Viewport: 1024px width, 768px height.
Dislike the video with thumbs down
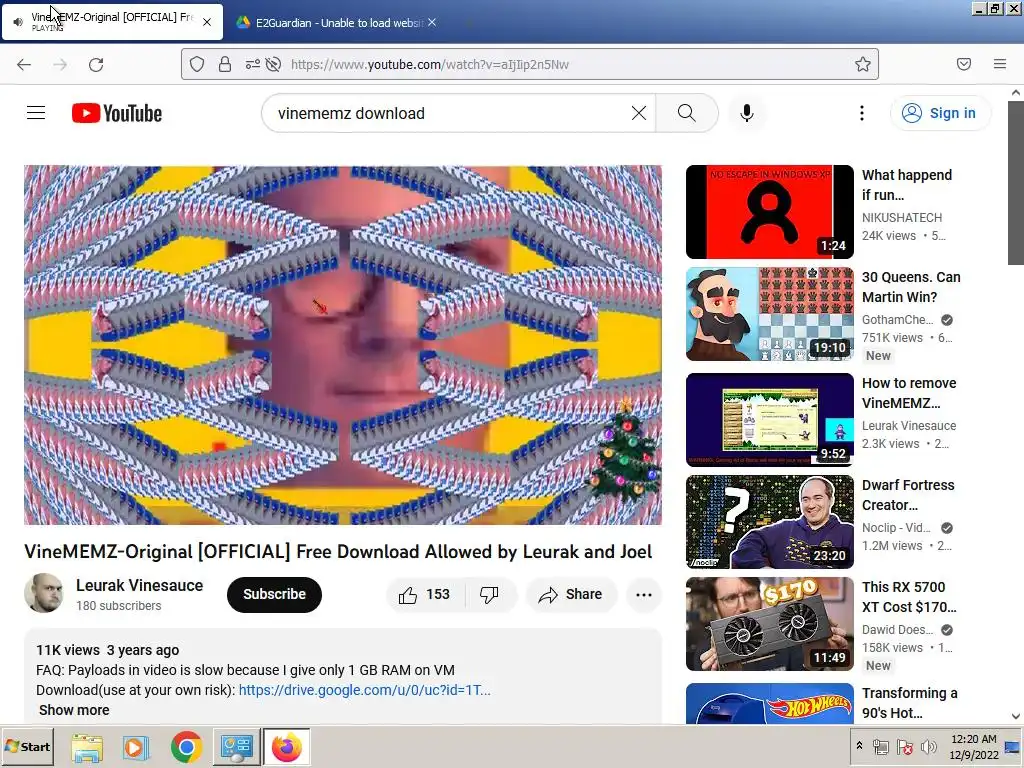pos(489,594)
